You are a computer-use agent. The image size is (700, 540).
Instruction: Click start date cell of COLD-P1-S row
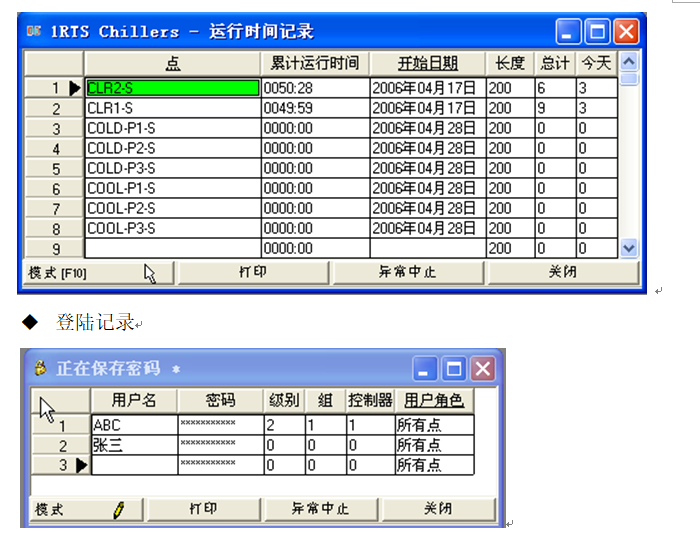(428, 128)
